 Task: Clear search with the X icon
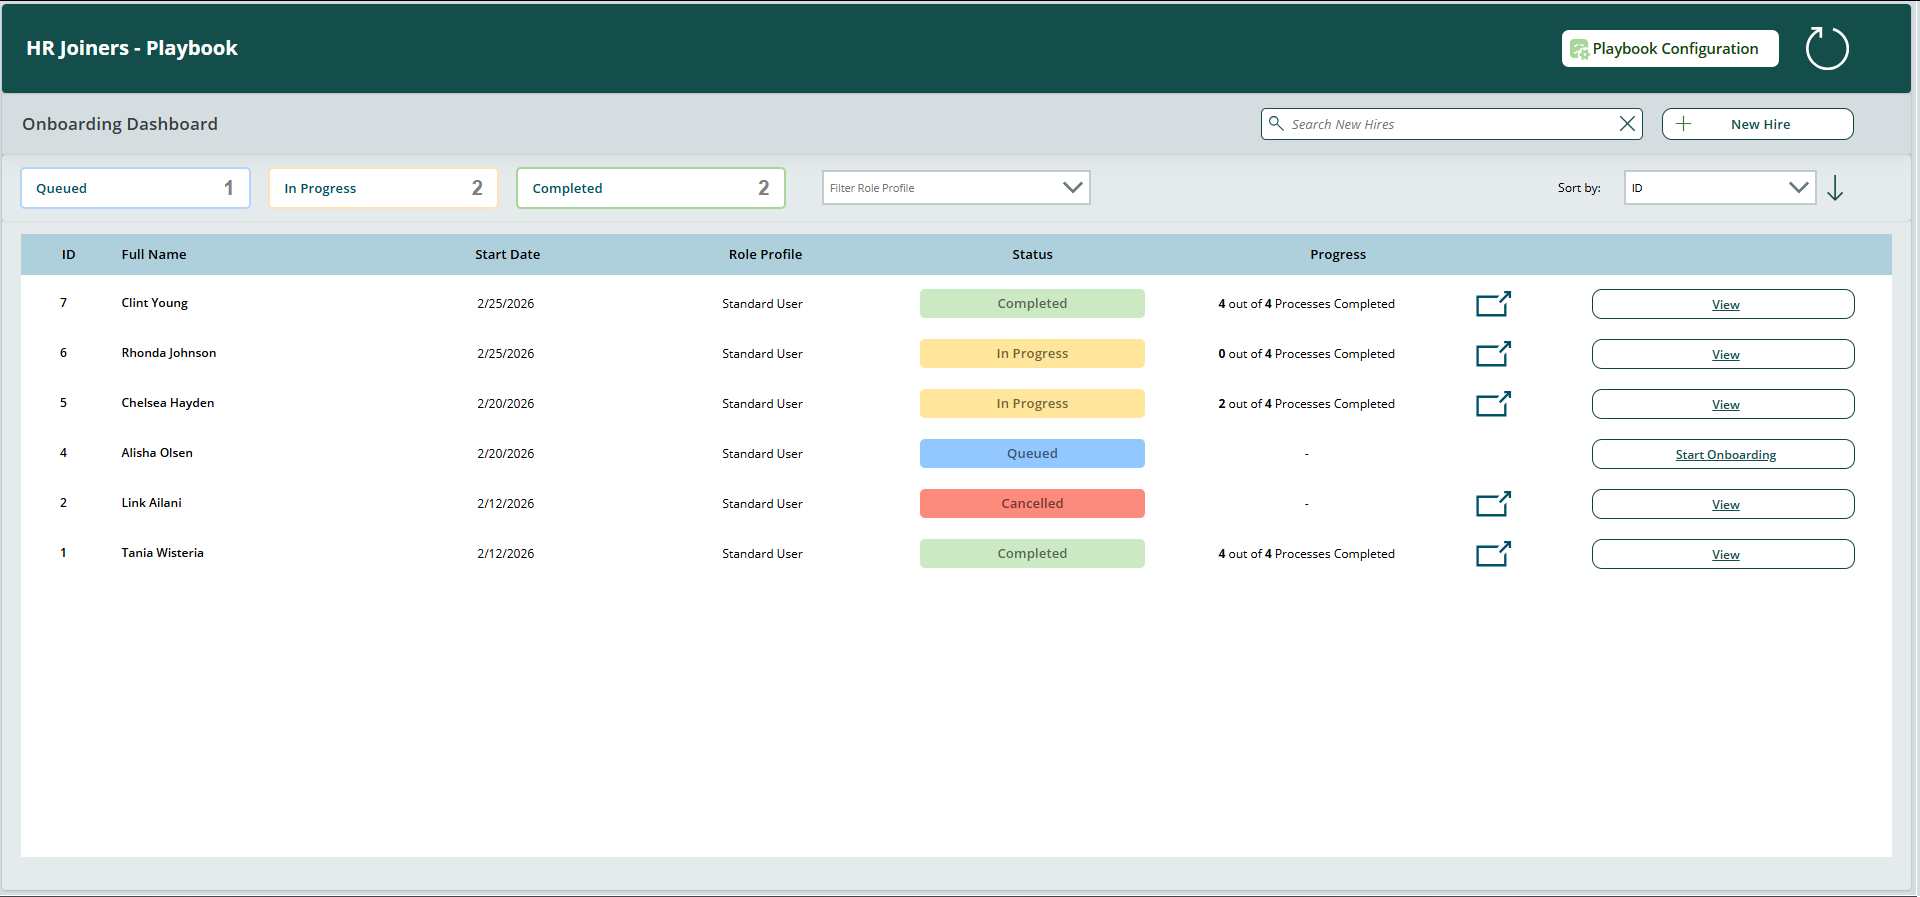(1627, 124)
